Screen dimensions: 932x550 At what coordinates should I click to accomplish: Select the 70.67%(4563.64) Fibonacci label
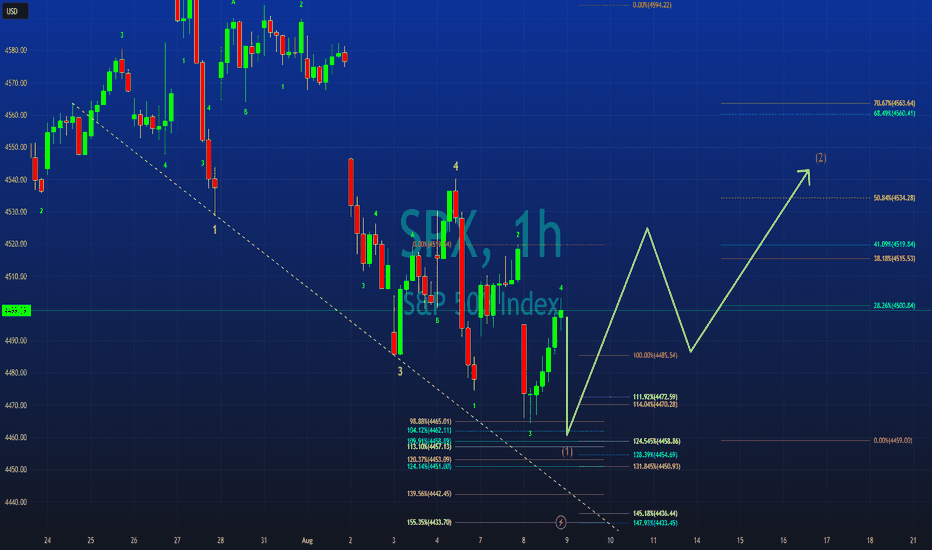coord(894,103)
